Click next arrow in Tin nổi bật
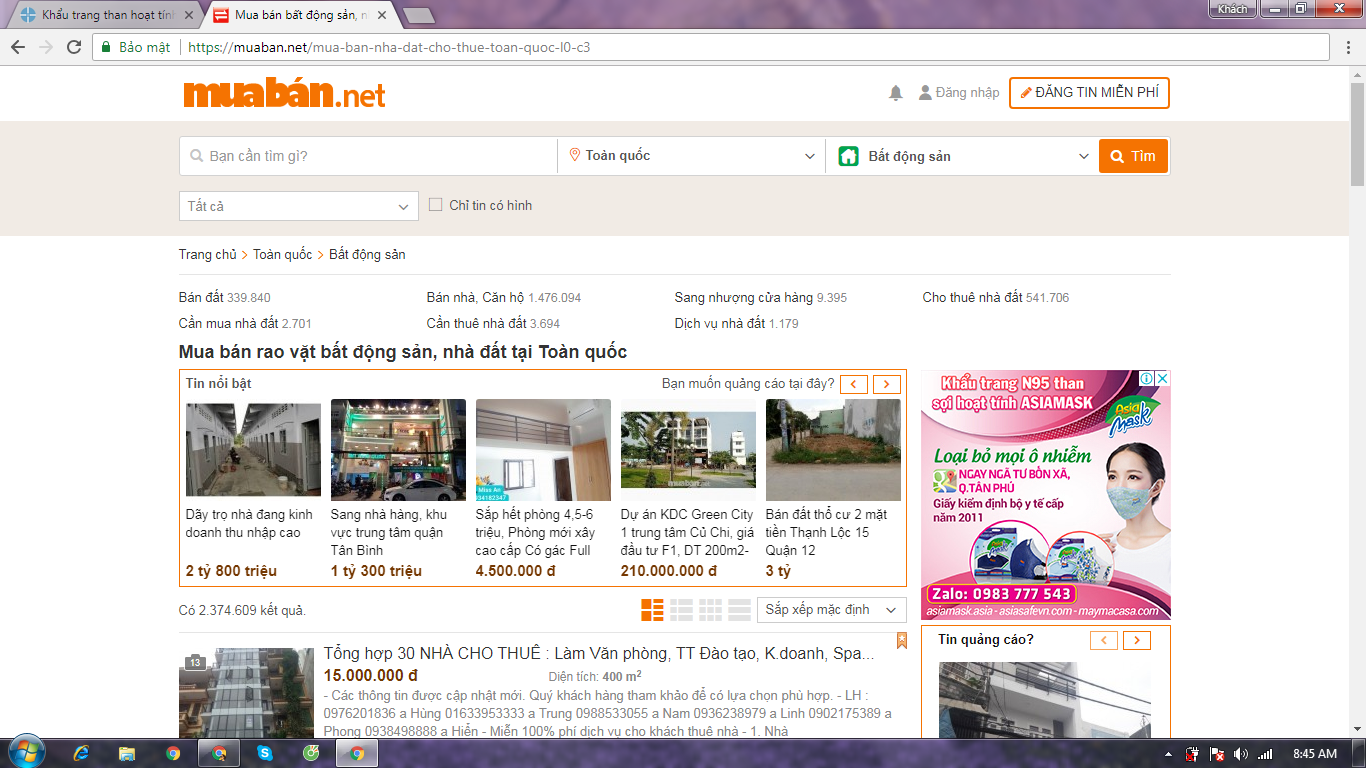The image size is (1366, 768). point(887,384)
